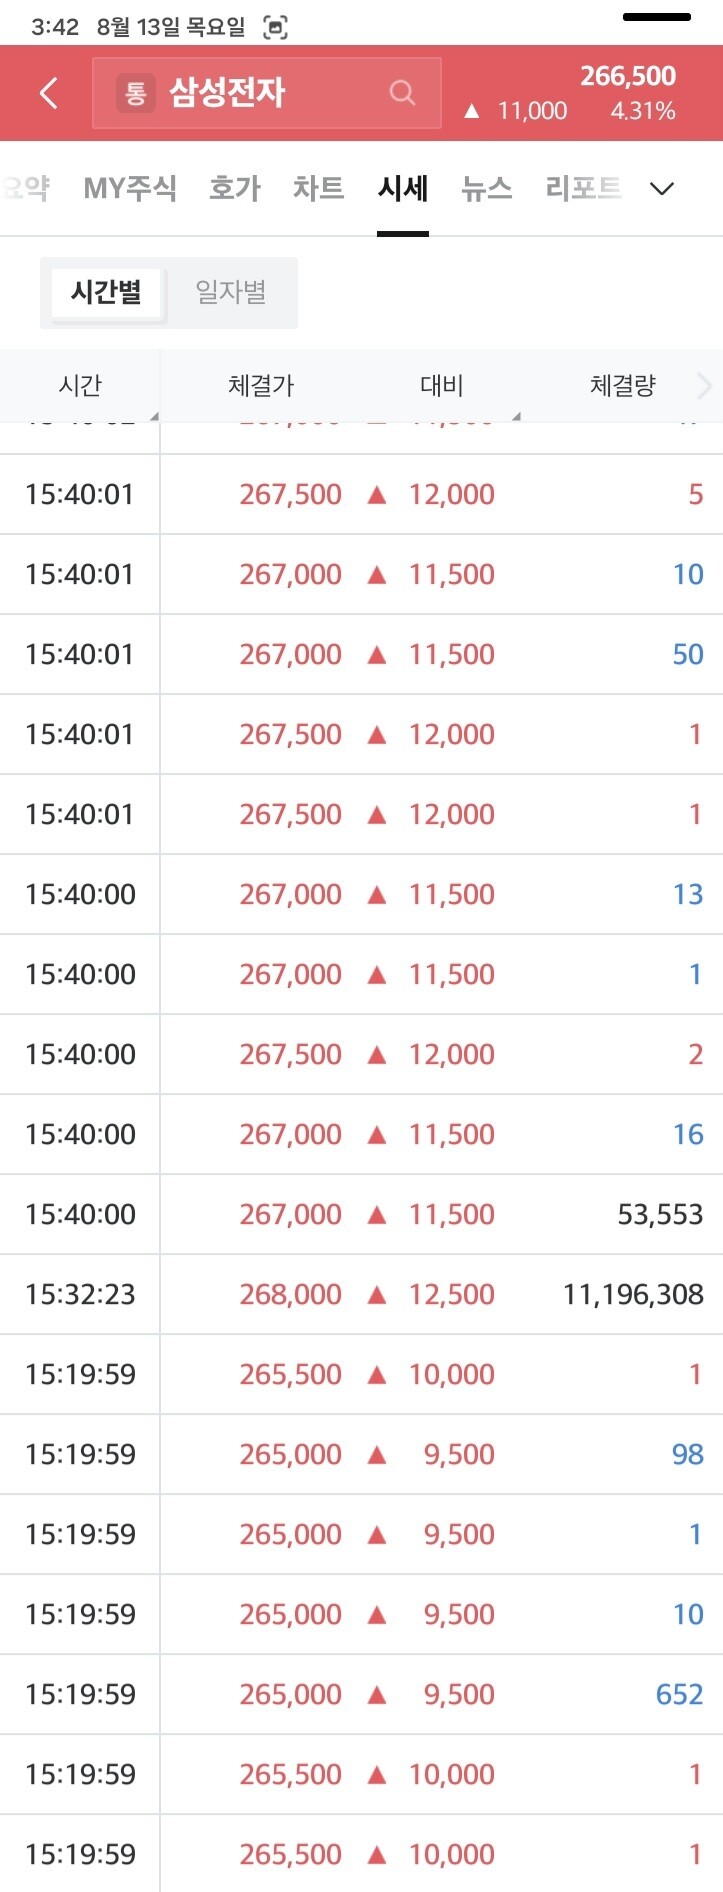
Task: Open the MY주식 tab
Action: [x=130, y=188]
